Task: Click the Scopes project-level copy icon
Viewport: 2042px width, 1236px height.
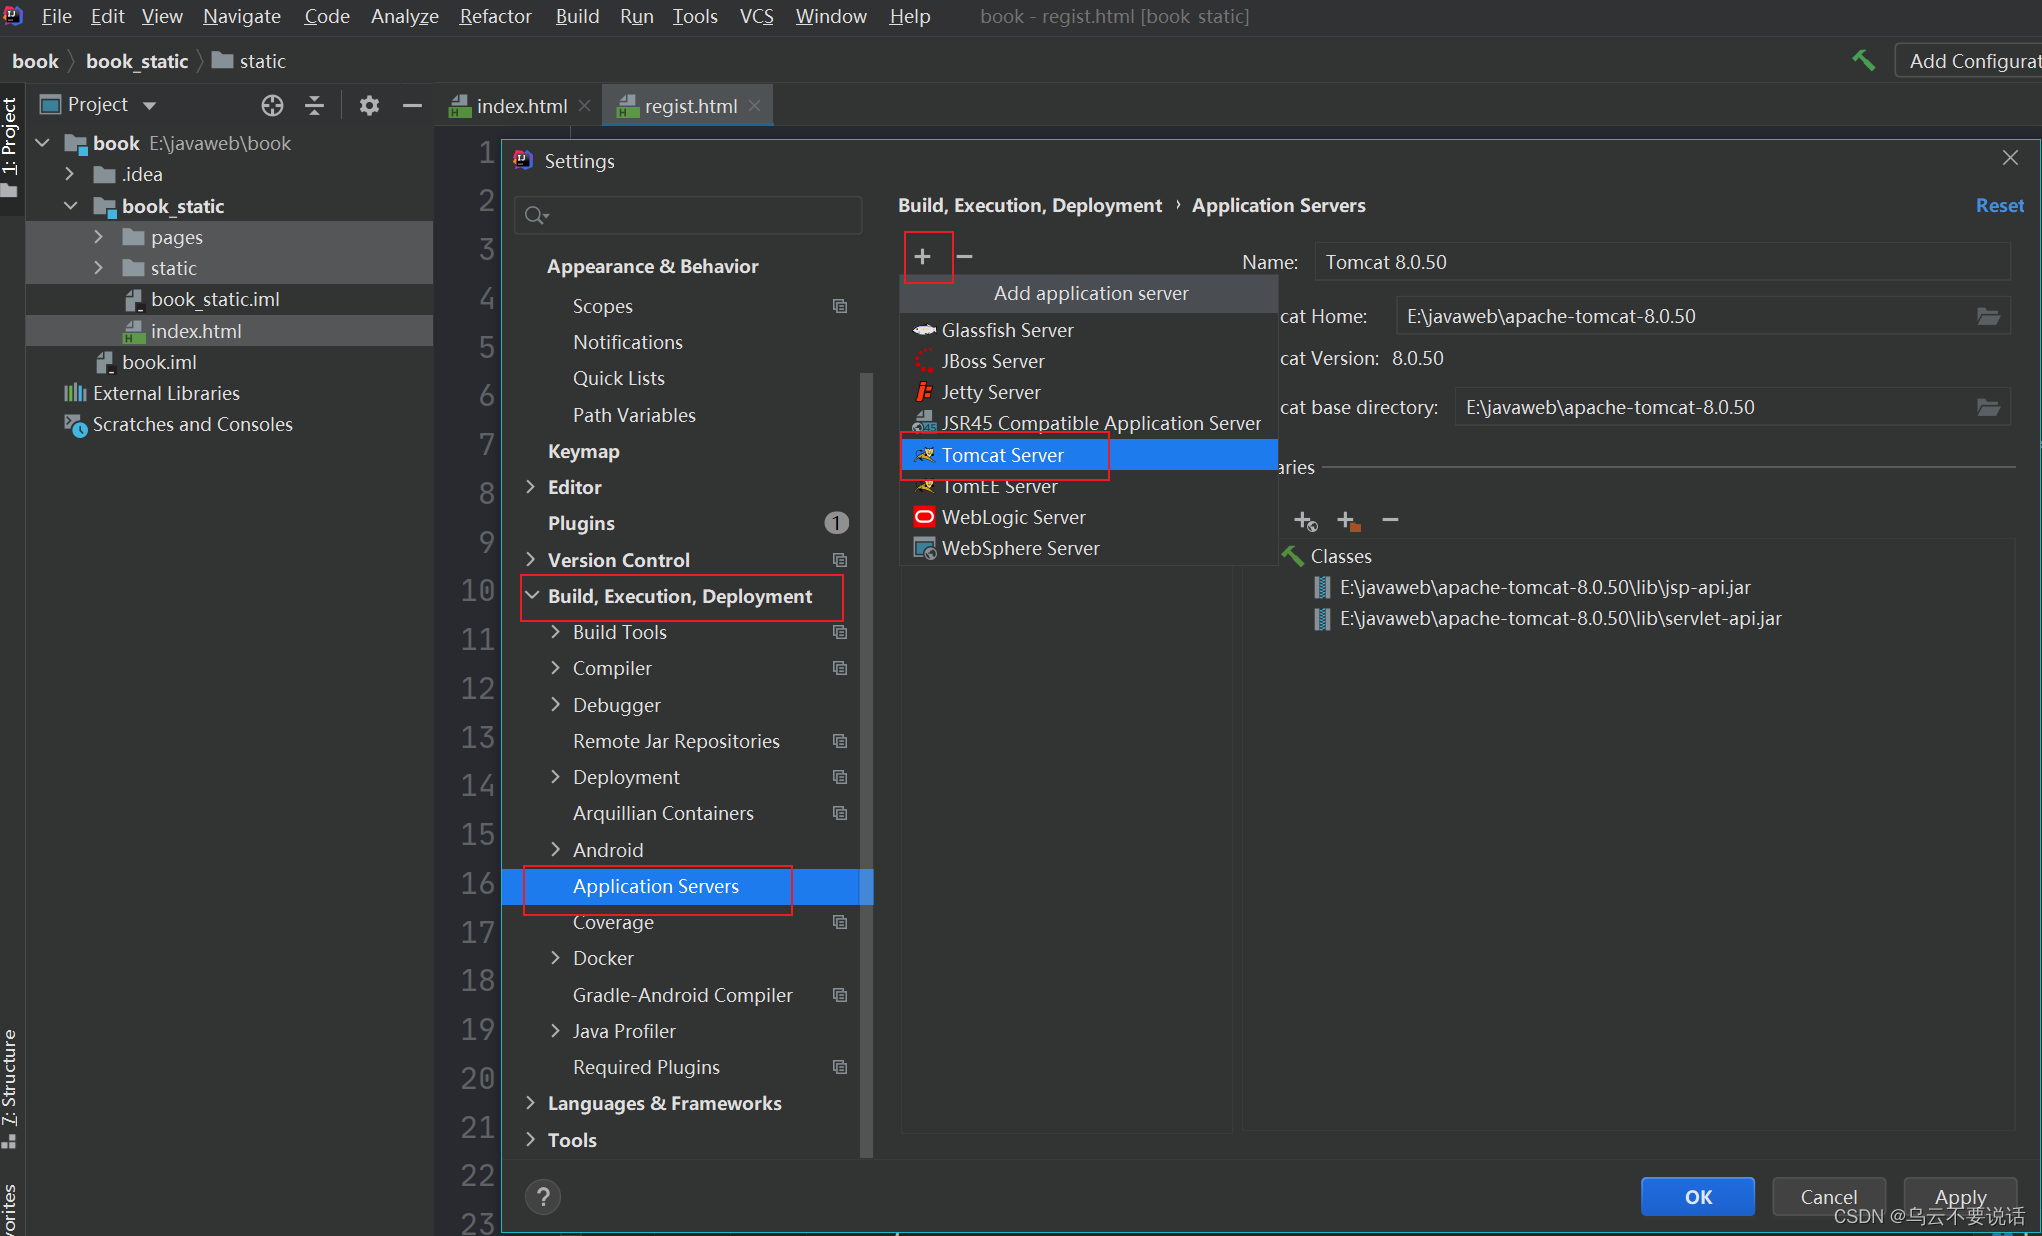Action: click(x=840, y=306)
